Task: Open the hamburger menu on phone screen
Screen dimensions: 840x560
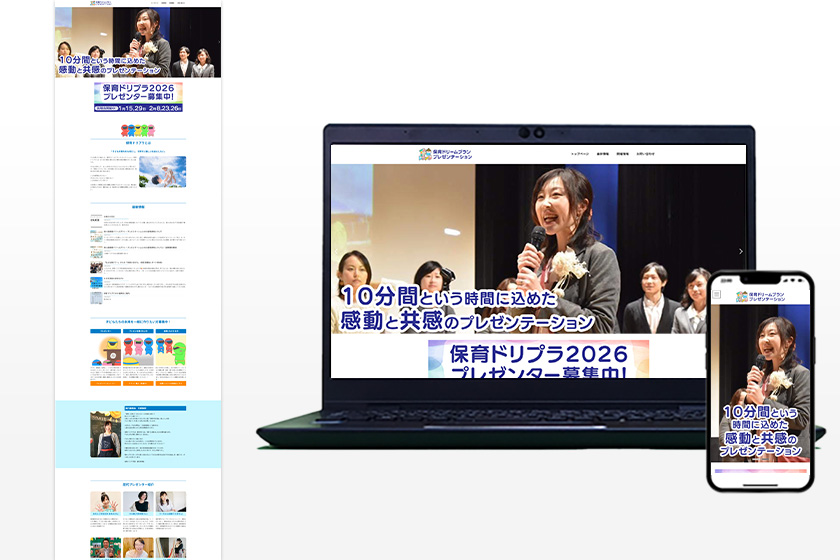Action: point(717,296)
